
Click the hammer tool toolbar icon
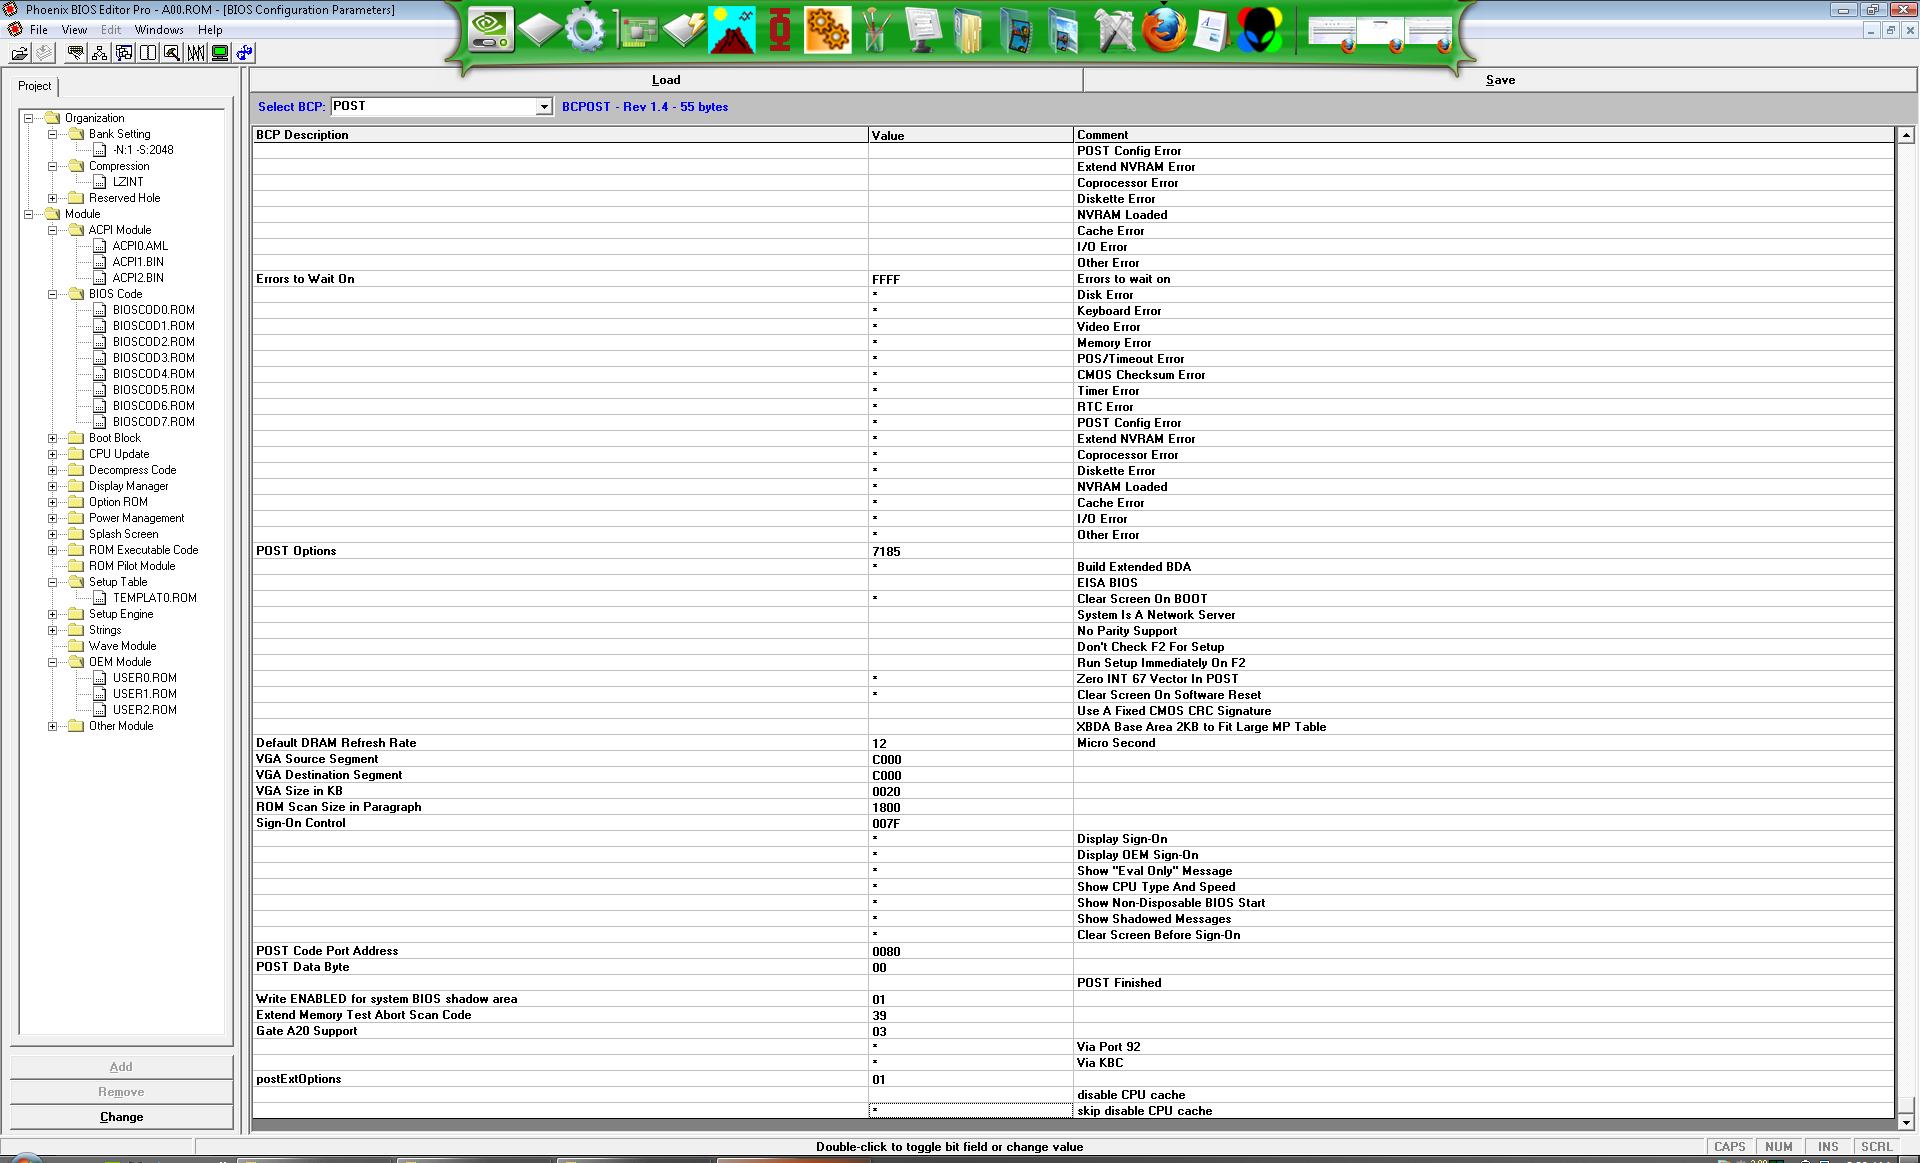point(172,53)
